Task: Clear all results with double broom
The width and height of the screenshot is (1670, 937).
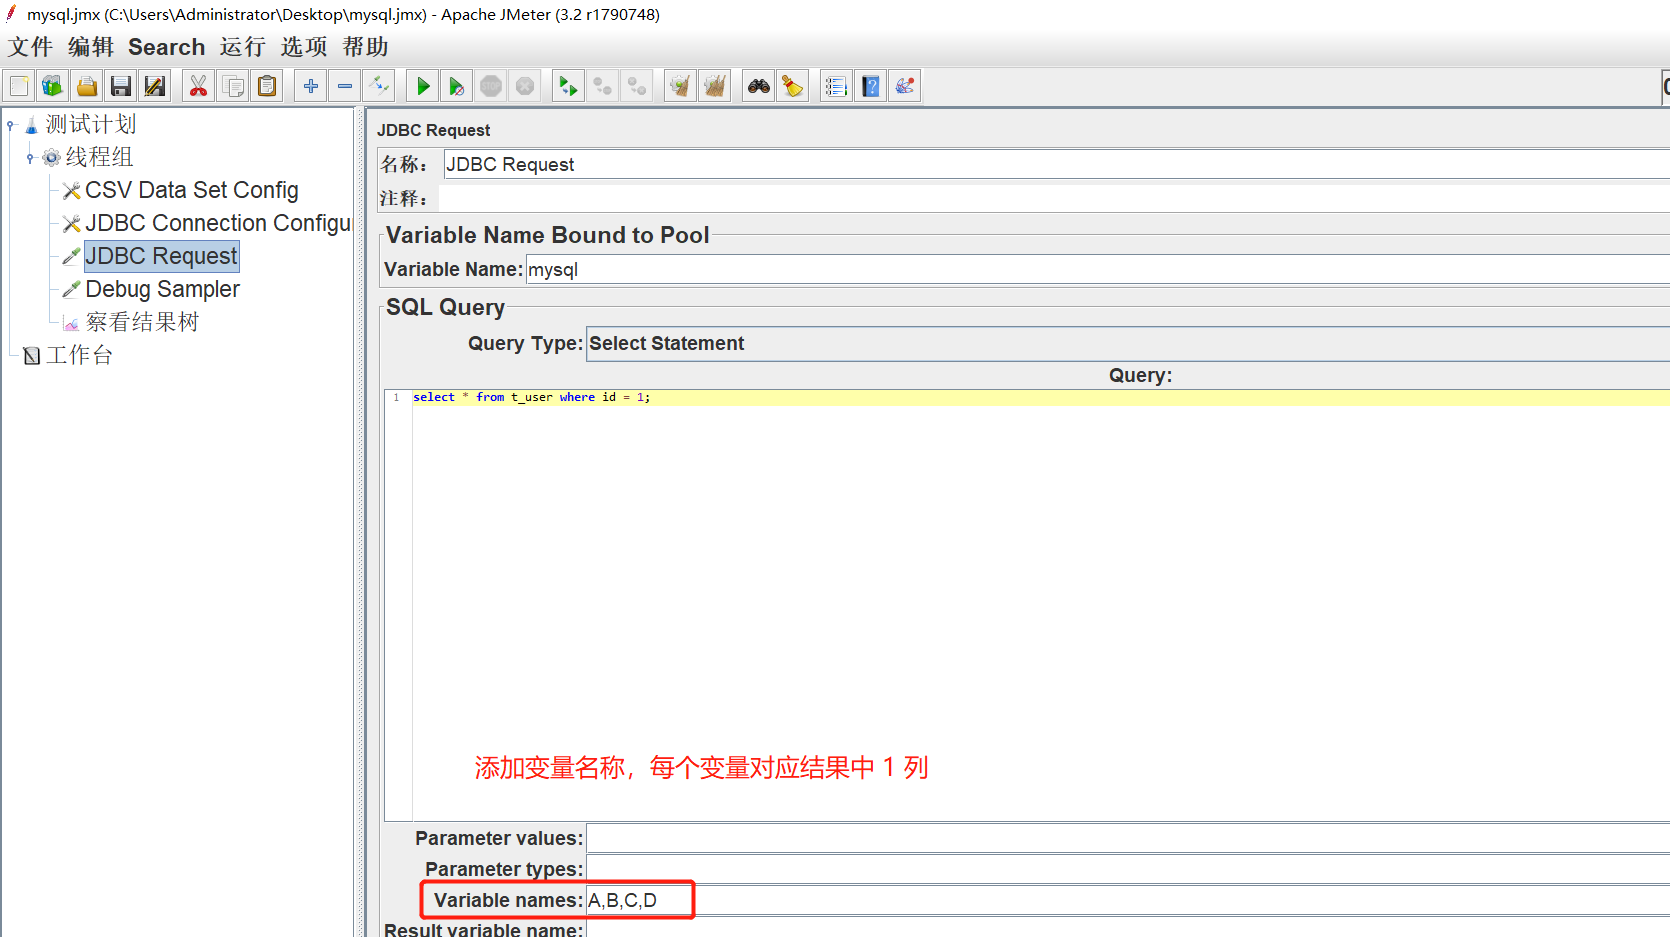Action: tap(715, 87)
